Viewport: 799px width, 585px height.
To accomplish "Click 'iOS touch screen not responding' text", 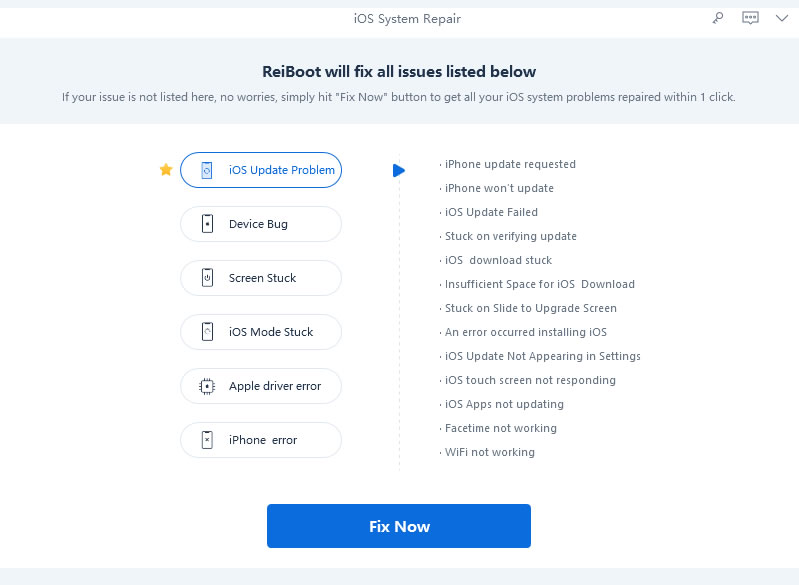I will 530,380.
